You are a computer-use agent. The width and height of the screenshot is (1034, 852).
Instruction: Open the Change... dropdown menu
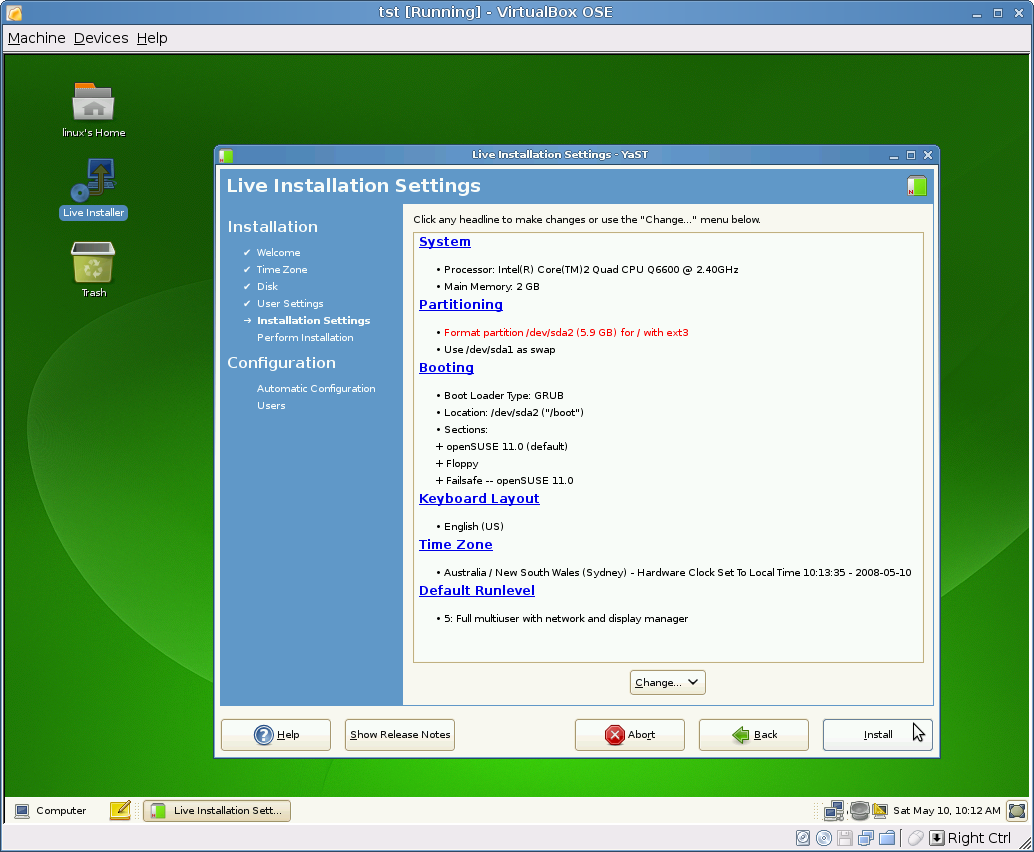coord(667,682)
